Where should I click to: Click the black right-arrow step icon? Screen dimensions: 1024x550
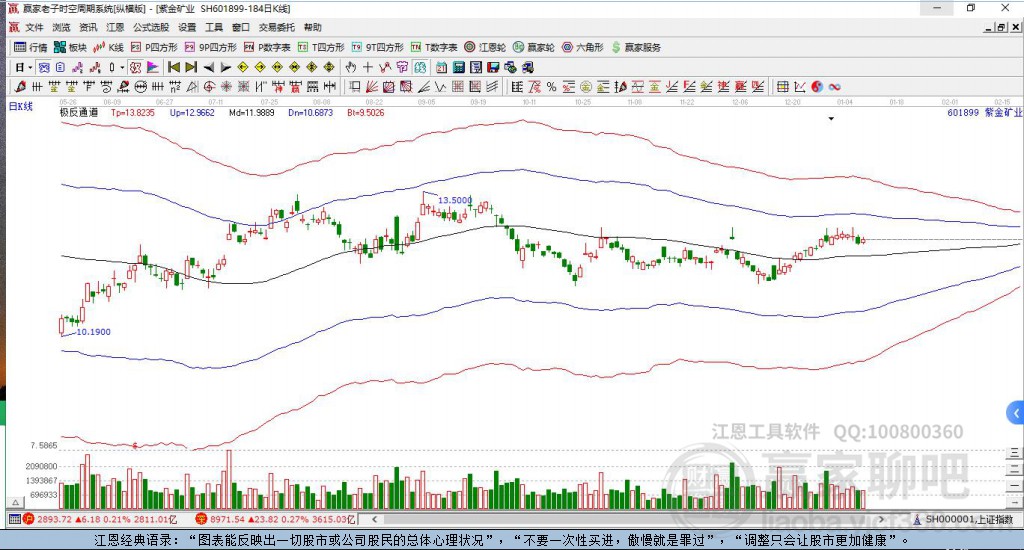click(x=225, y=67)
